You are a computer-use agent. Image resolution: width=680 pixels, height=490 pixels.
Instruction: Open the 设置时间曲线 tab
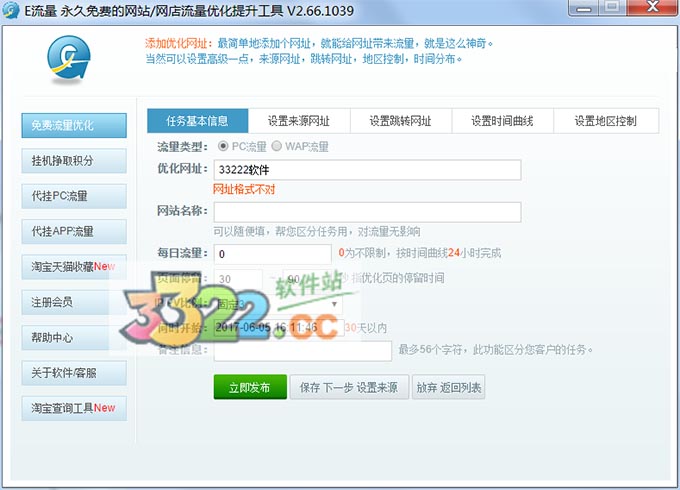click(503, 121)
